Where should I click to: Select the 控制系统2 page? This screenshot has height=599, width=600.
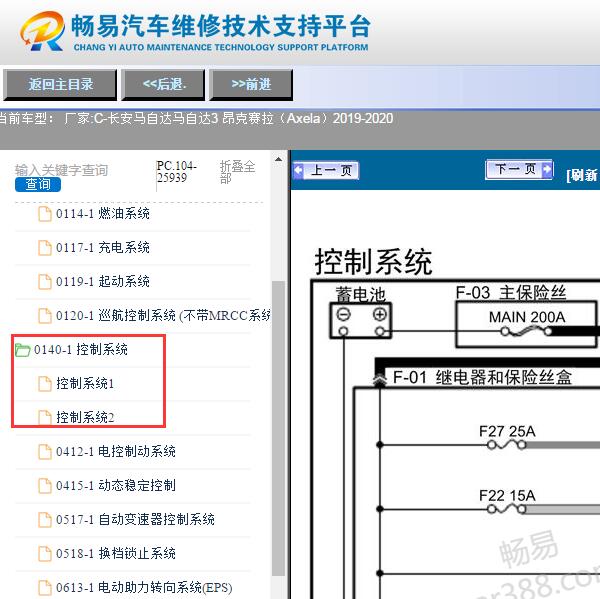85,418
